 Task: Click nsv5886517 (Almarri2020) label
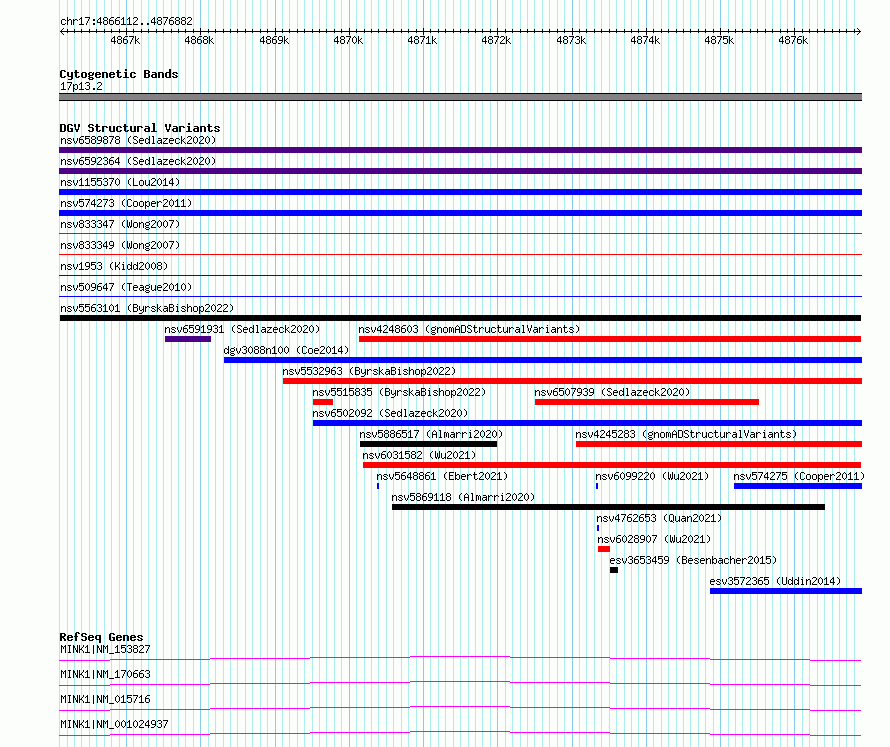431,434
